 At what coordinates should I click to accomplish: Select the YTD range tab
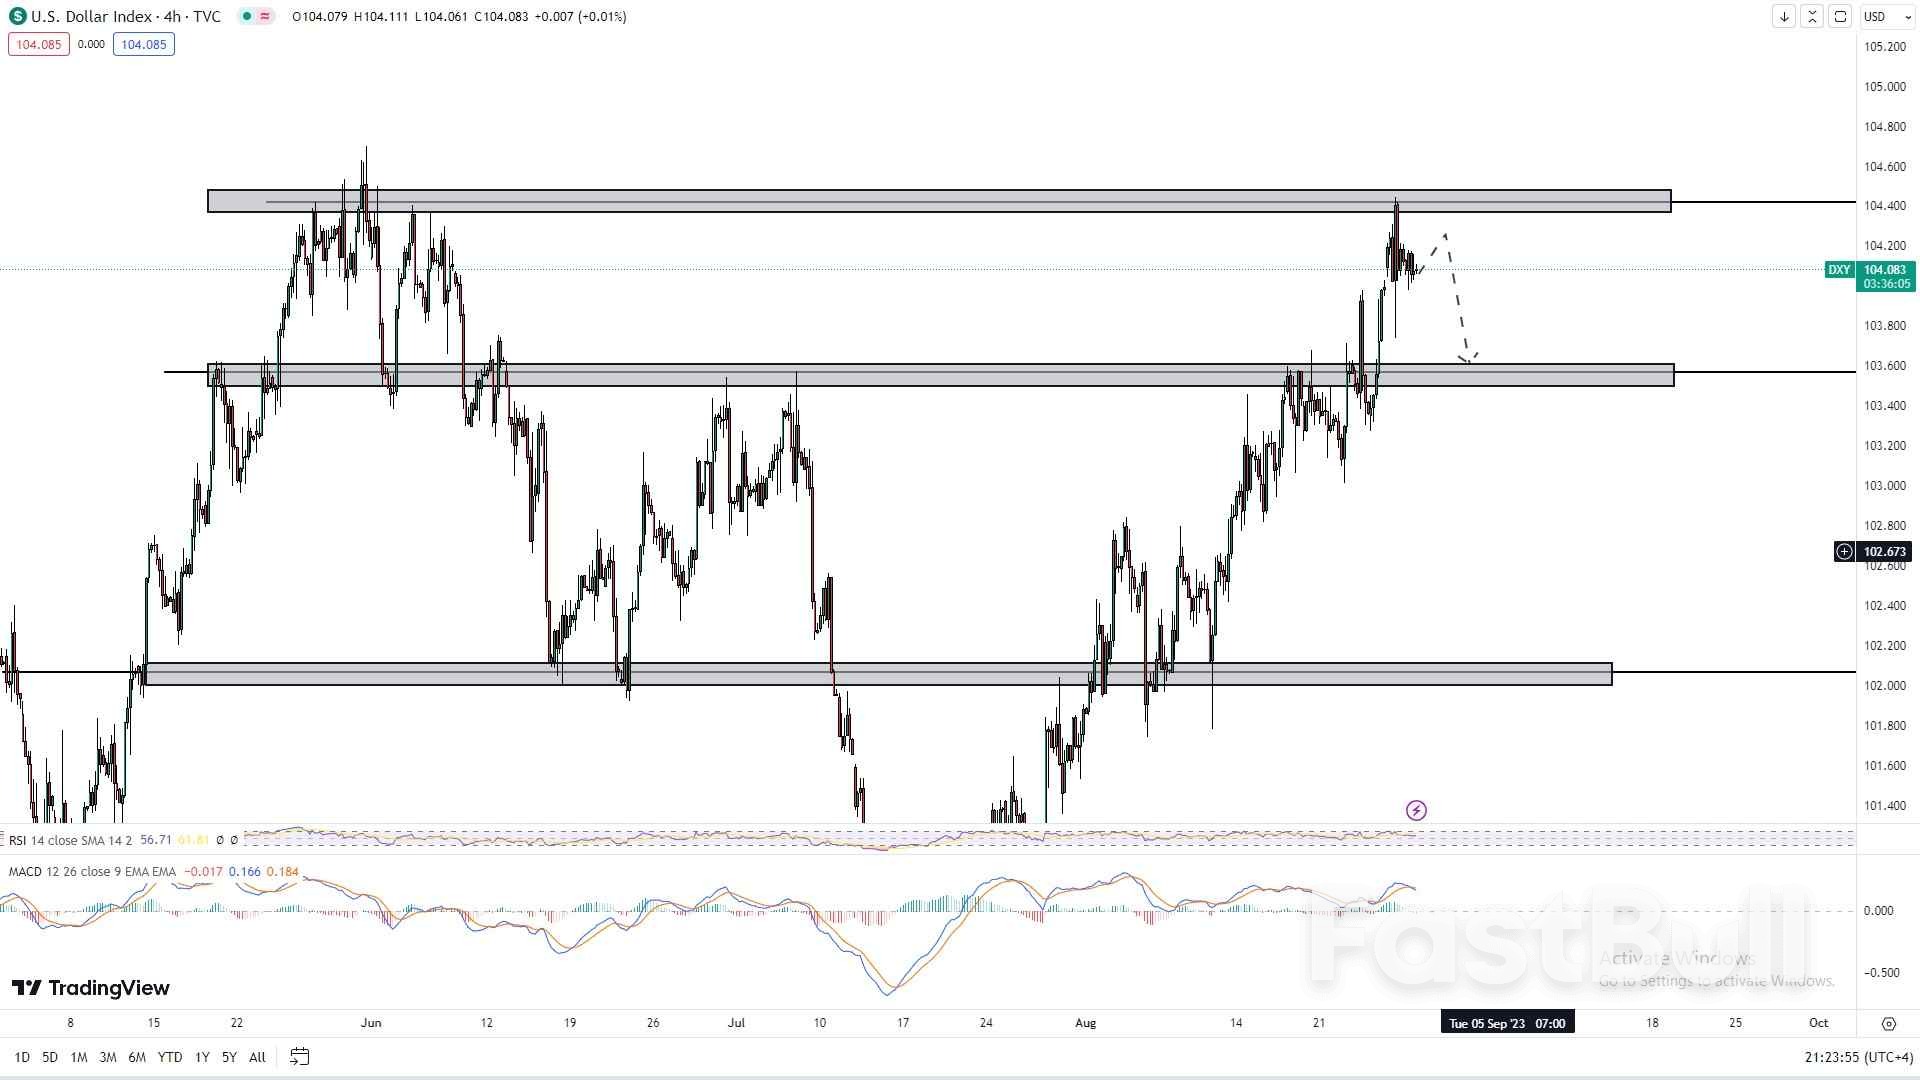point(169,1056)
